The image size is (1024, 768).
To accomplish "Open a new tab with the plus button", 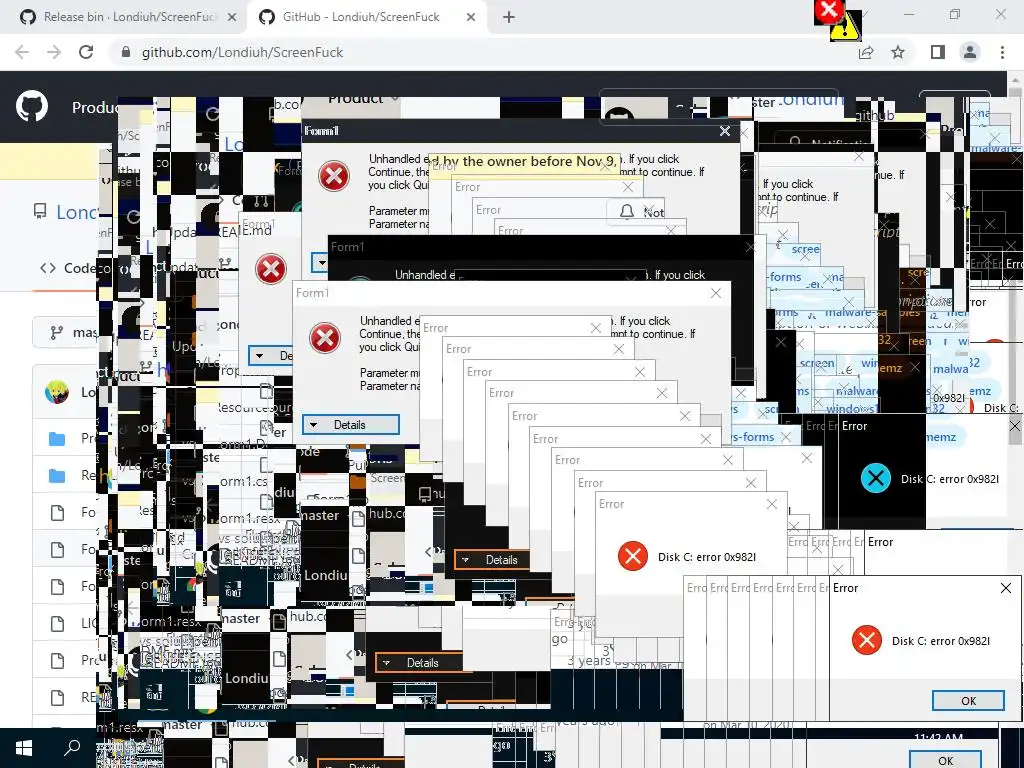I will tap(509, 17).
